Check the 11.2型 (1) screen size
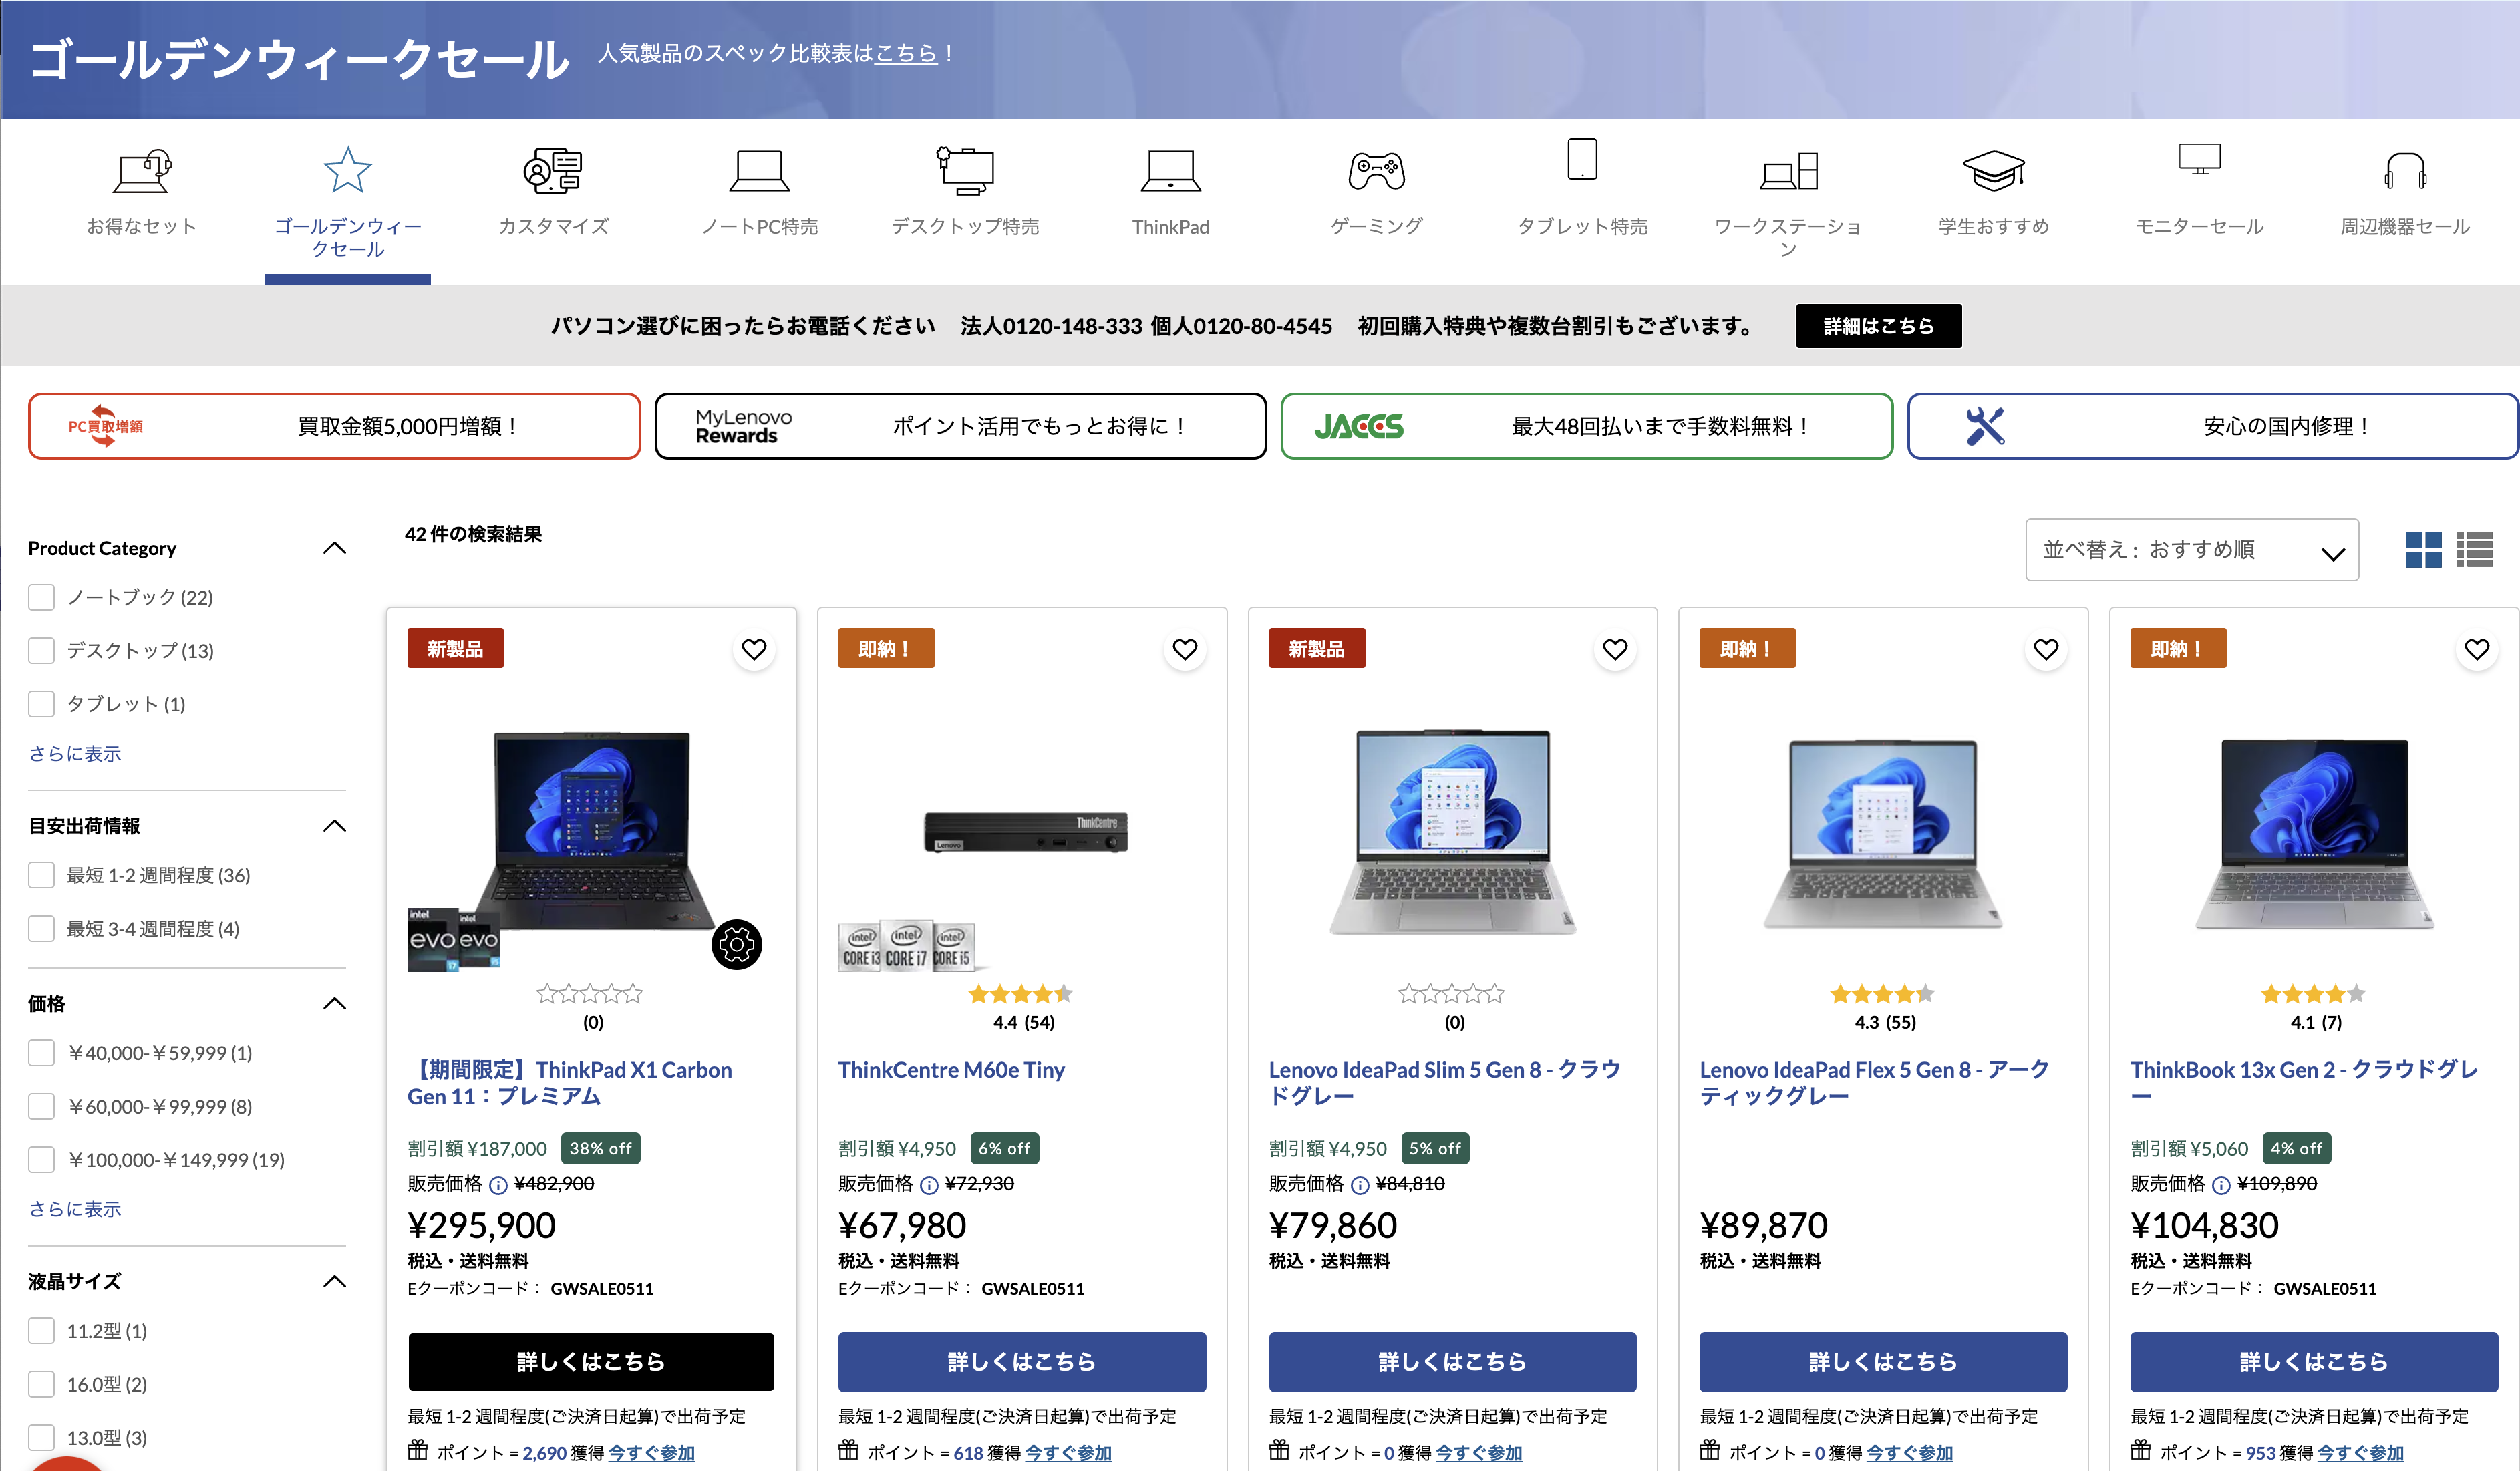 pyautogui.click(x=41, y=1331)
